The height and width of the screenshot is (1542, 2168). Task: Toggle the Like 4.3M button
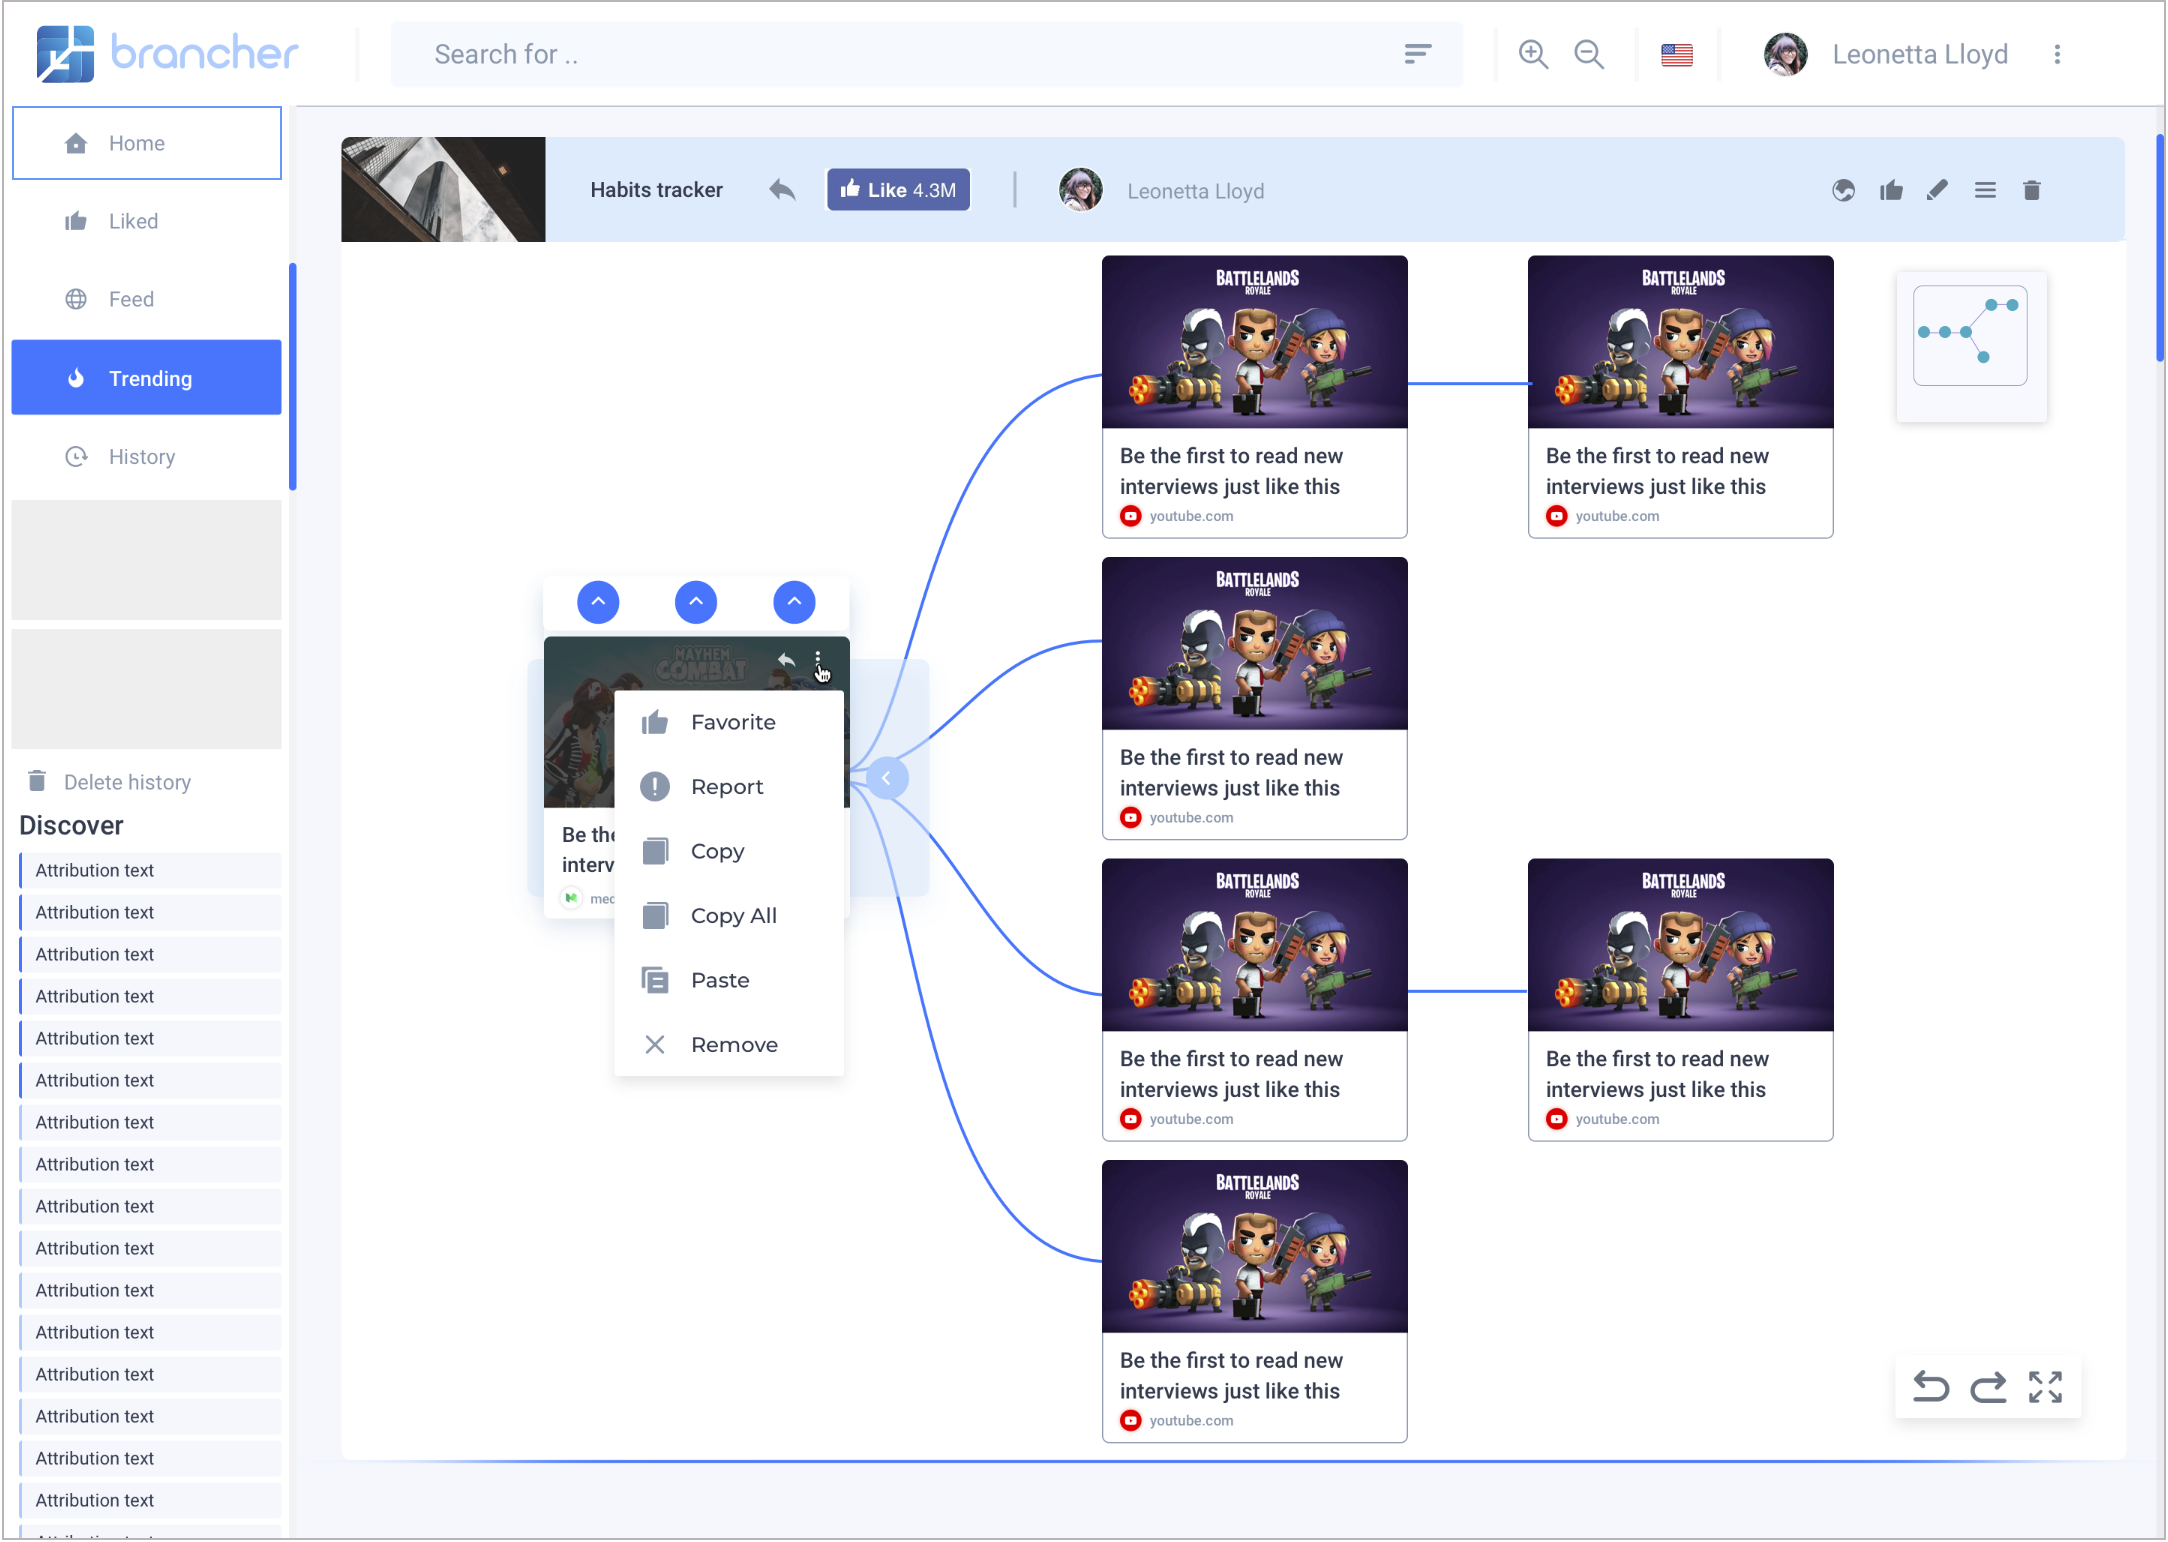(898, 190)
